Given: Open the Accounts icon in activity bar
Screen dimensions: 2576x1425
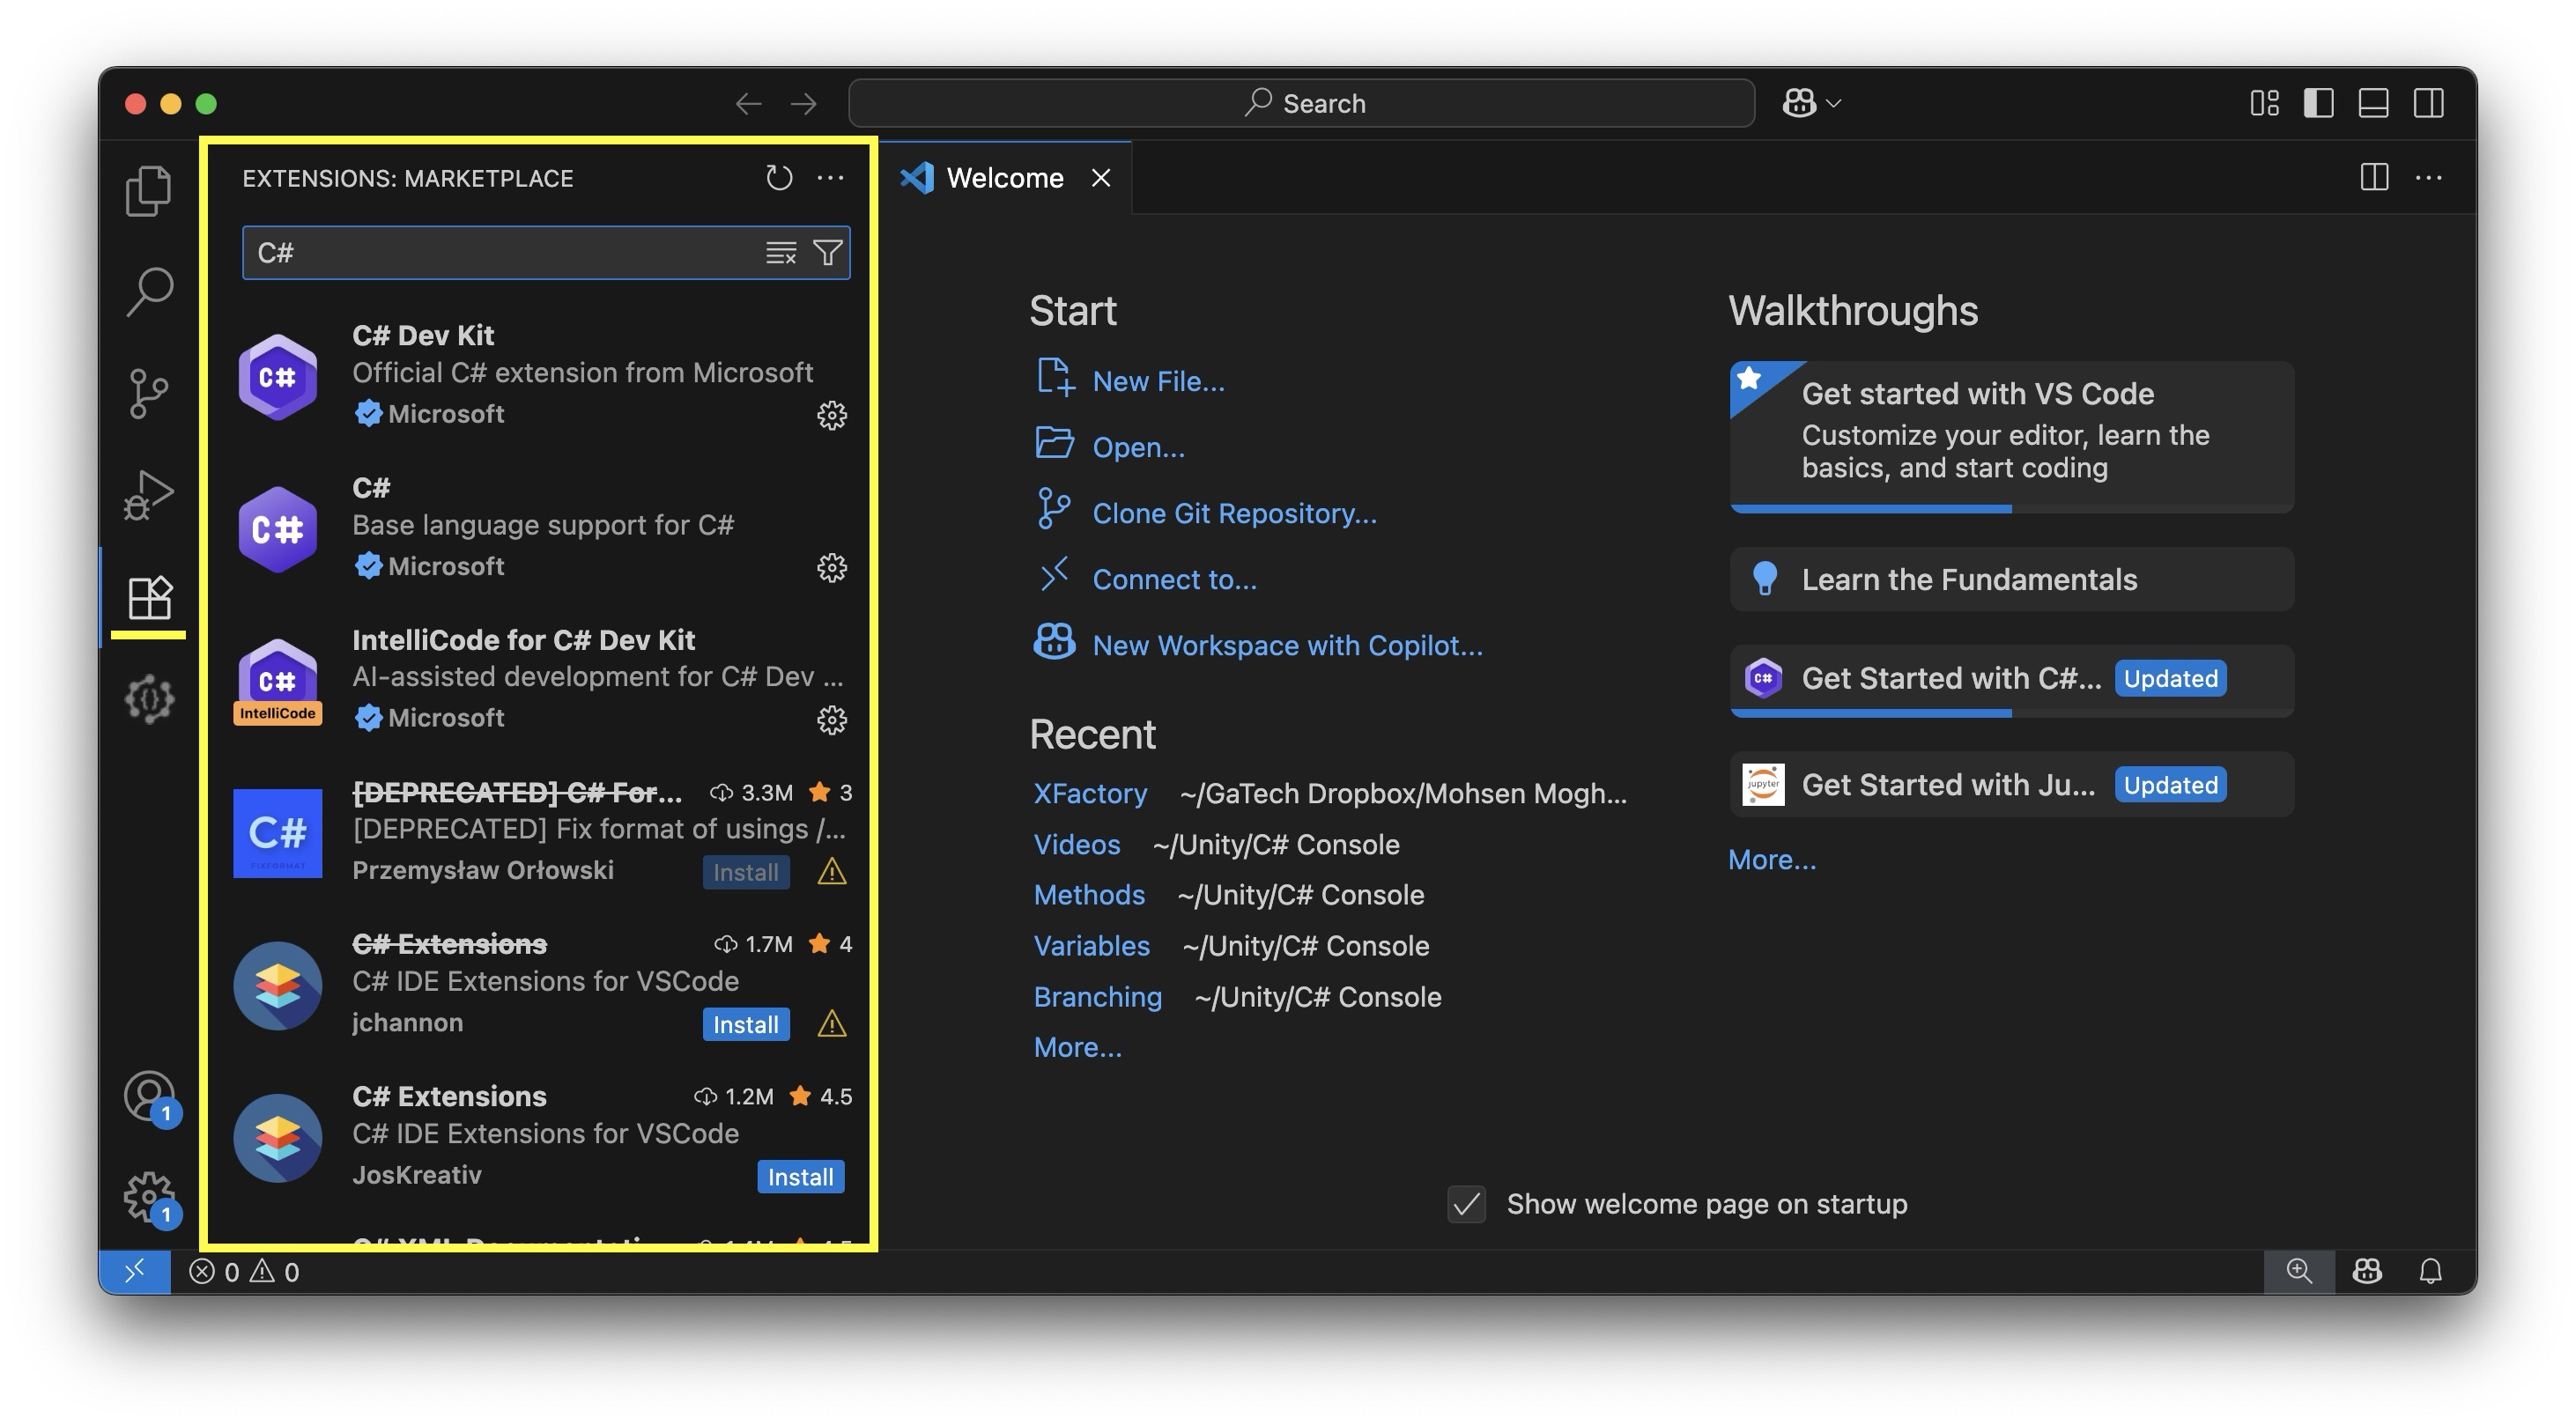Looking at the screenshot, I should pos(148,1095).
